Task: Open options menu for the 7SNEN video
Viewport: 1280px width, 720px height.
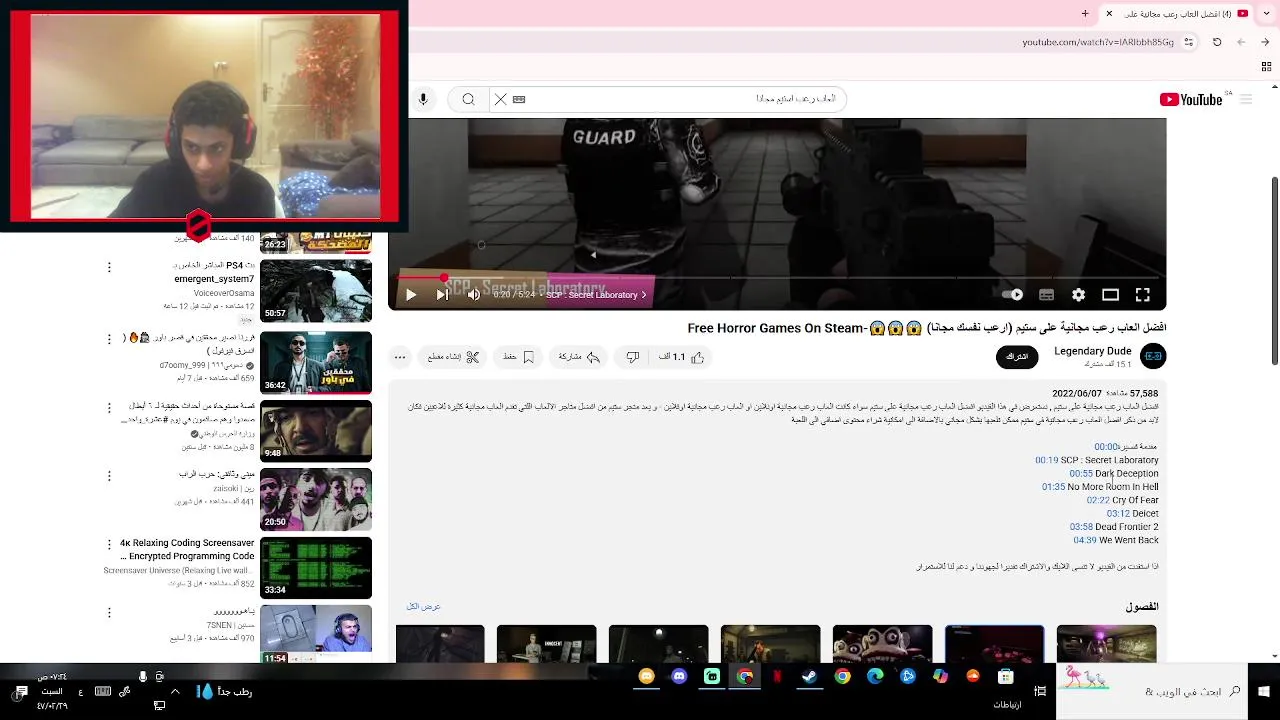Action: [x=109, y=612]
